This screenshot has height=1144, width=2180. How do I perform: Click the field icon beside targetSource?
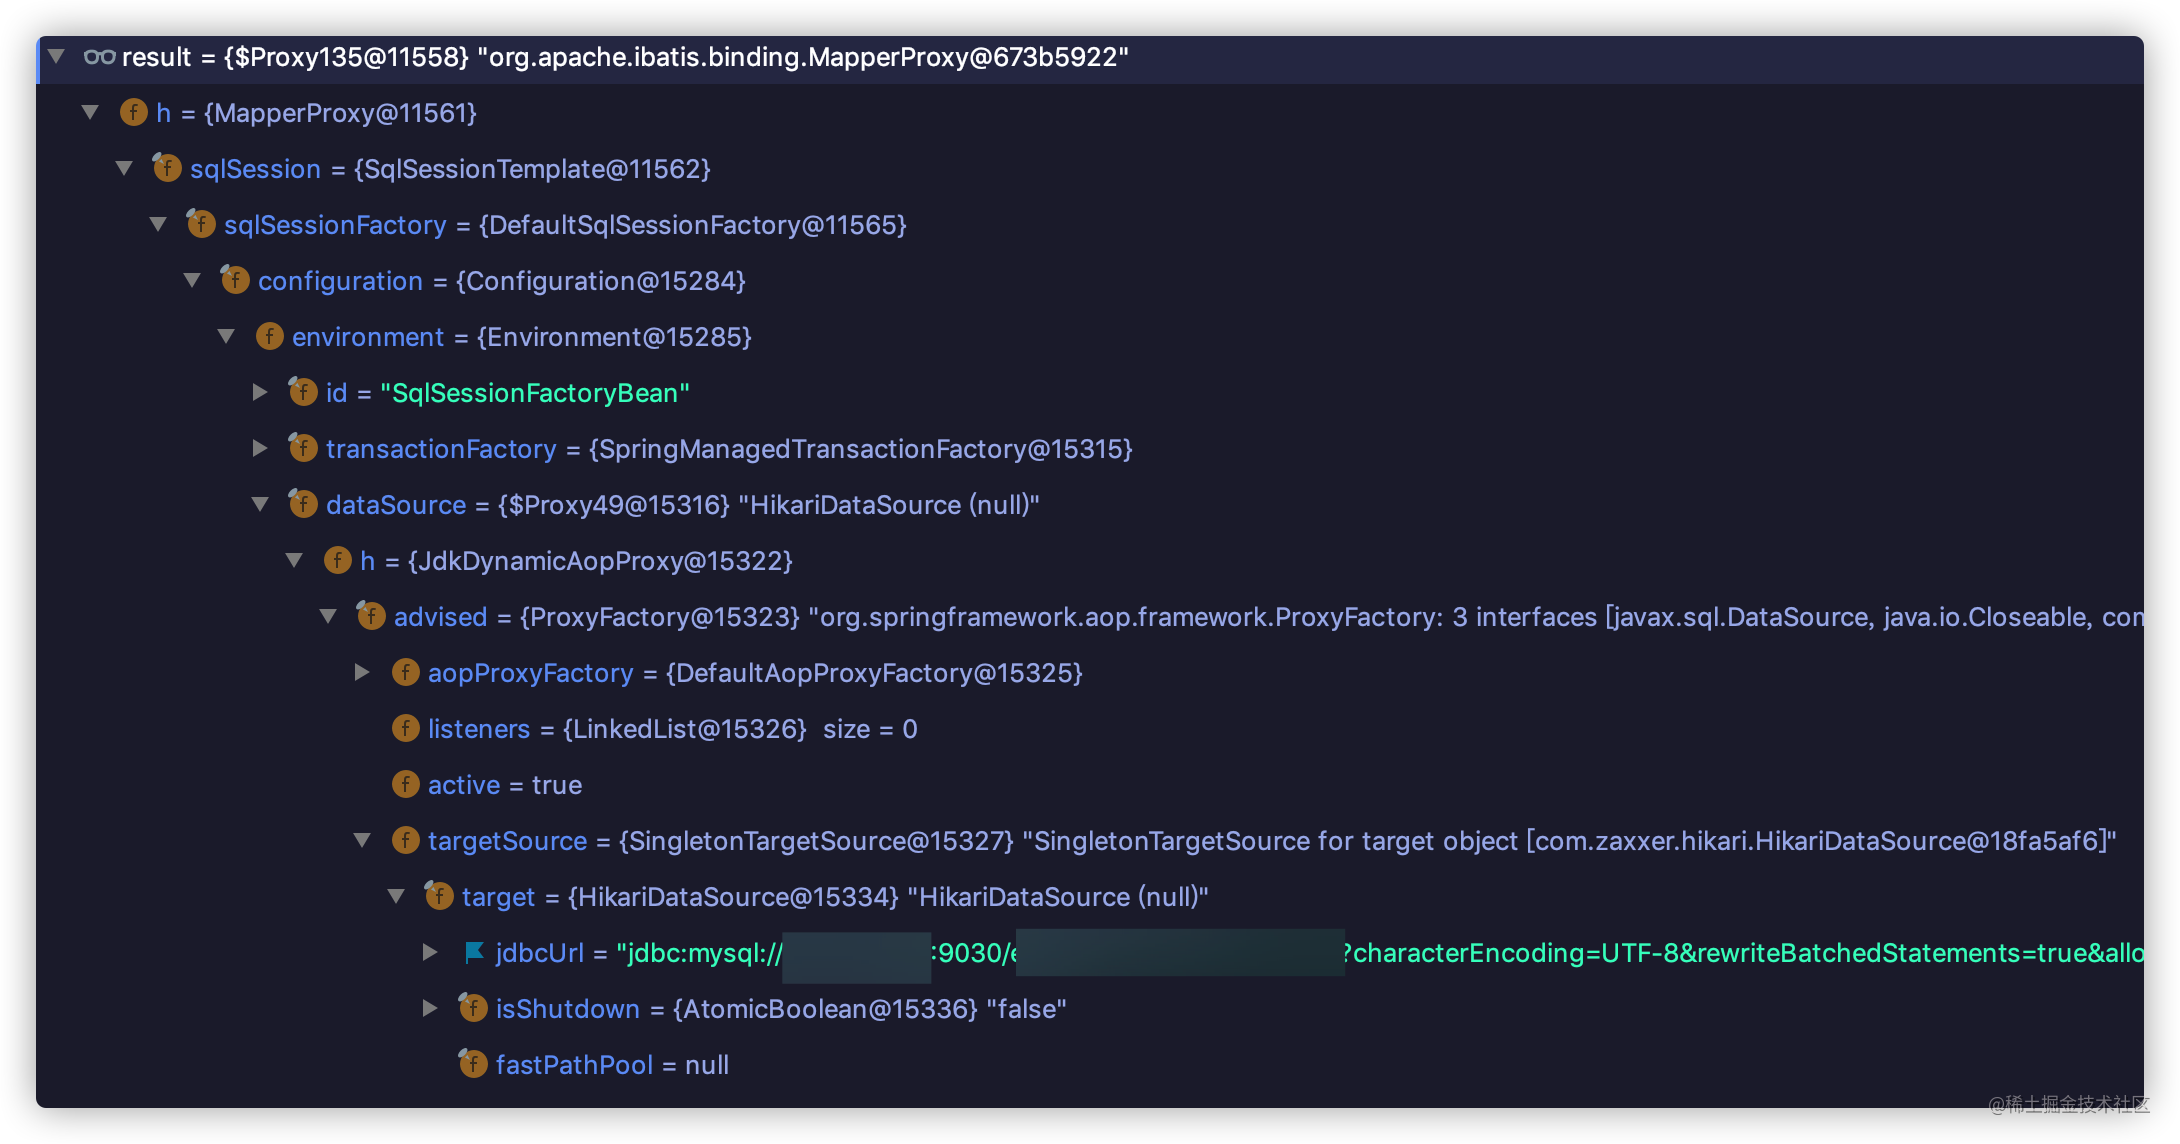405,840
